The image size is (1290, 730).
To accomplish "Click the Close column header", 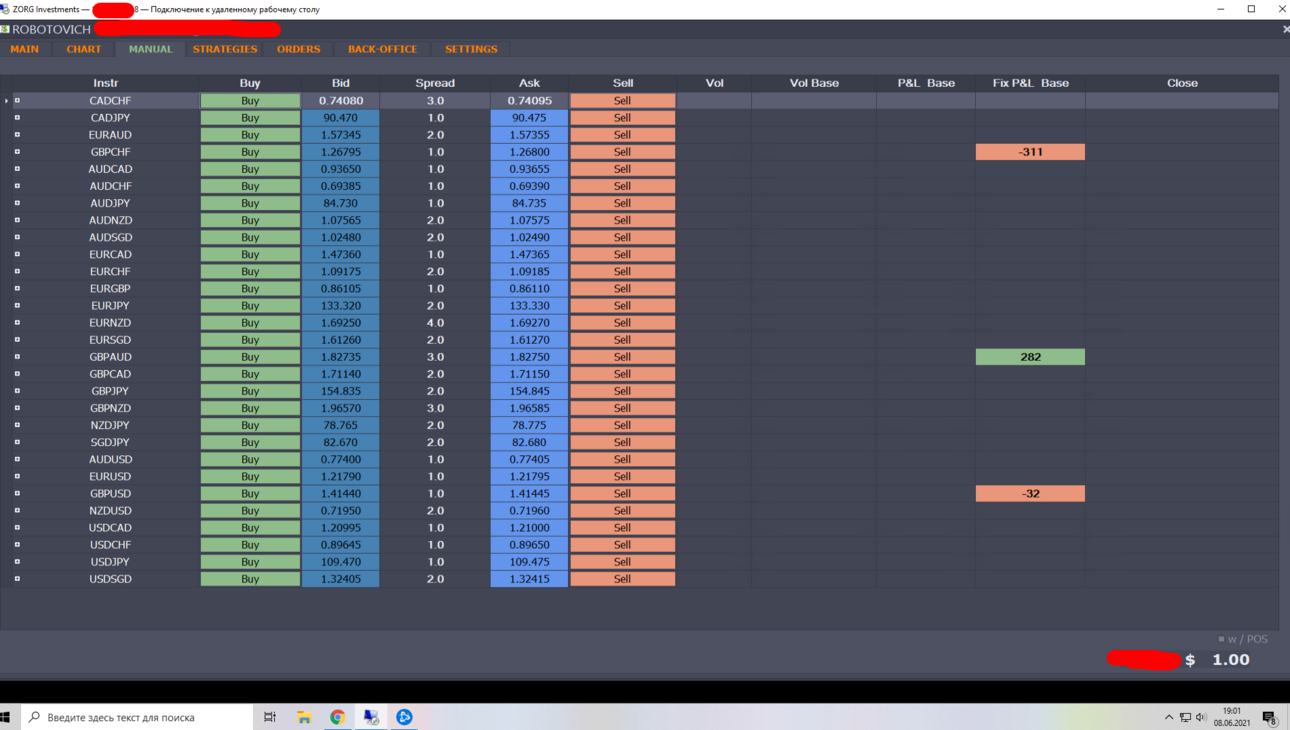I will 1182,83.
